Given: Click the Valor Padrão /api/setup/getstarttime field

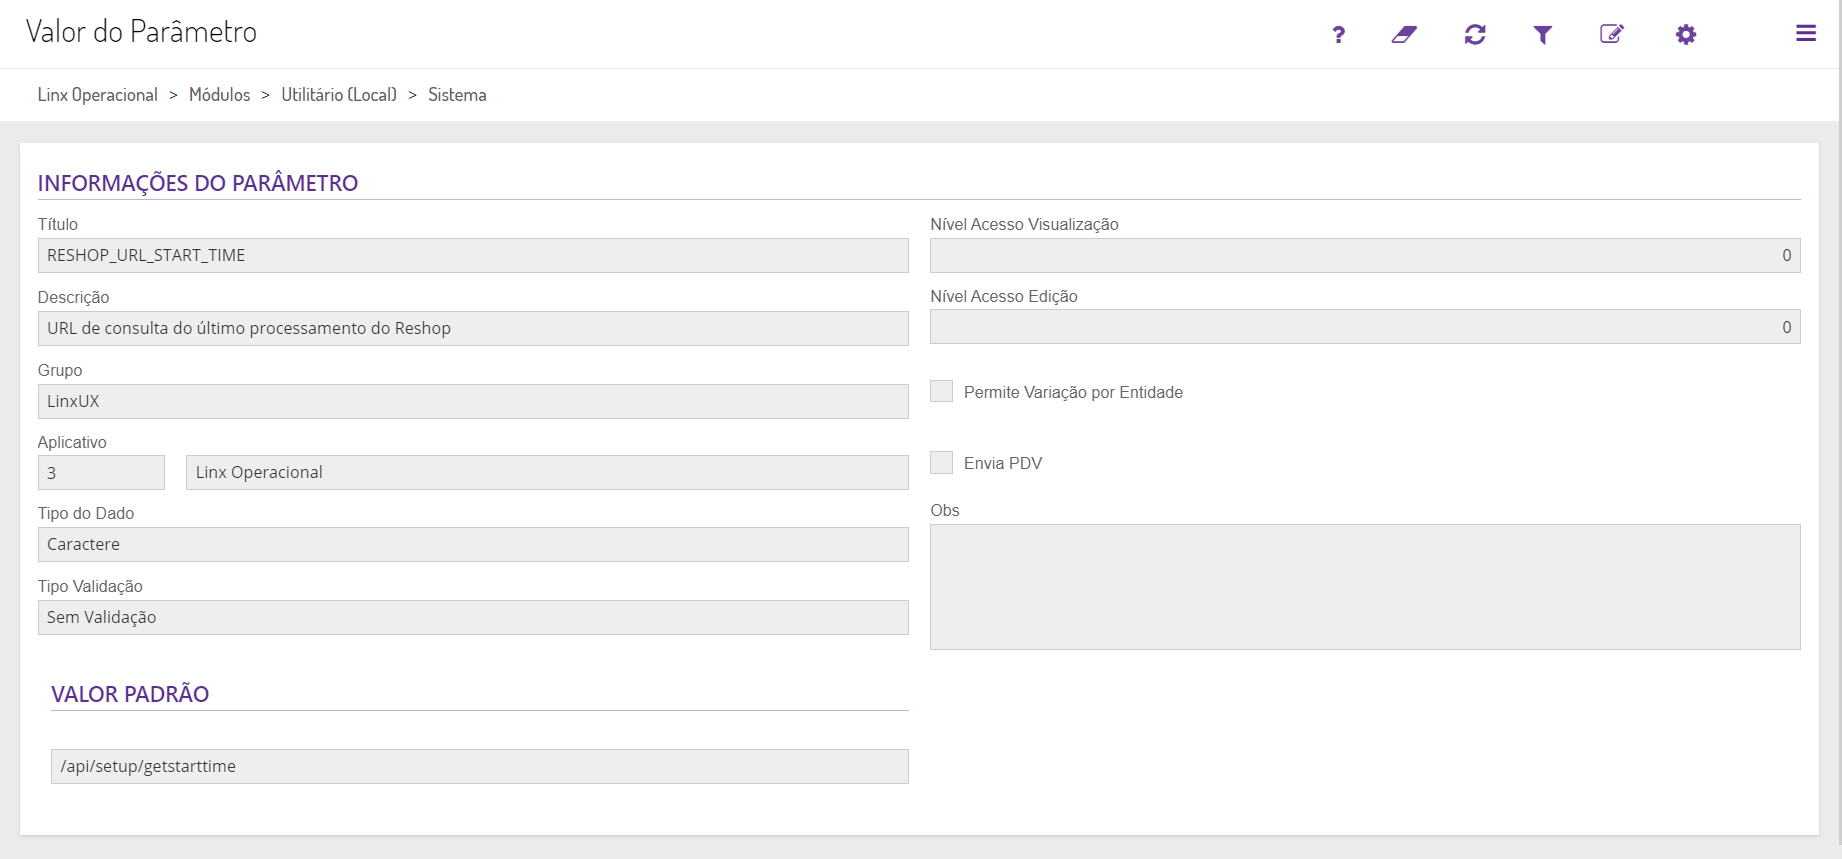Looking at the screenshot, I should (x=480, y=767).
